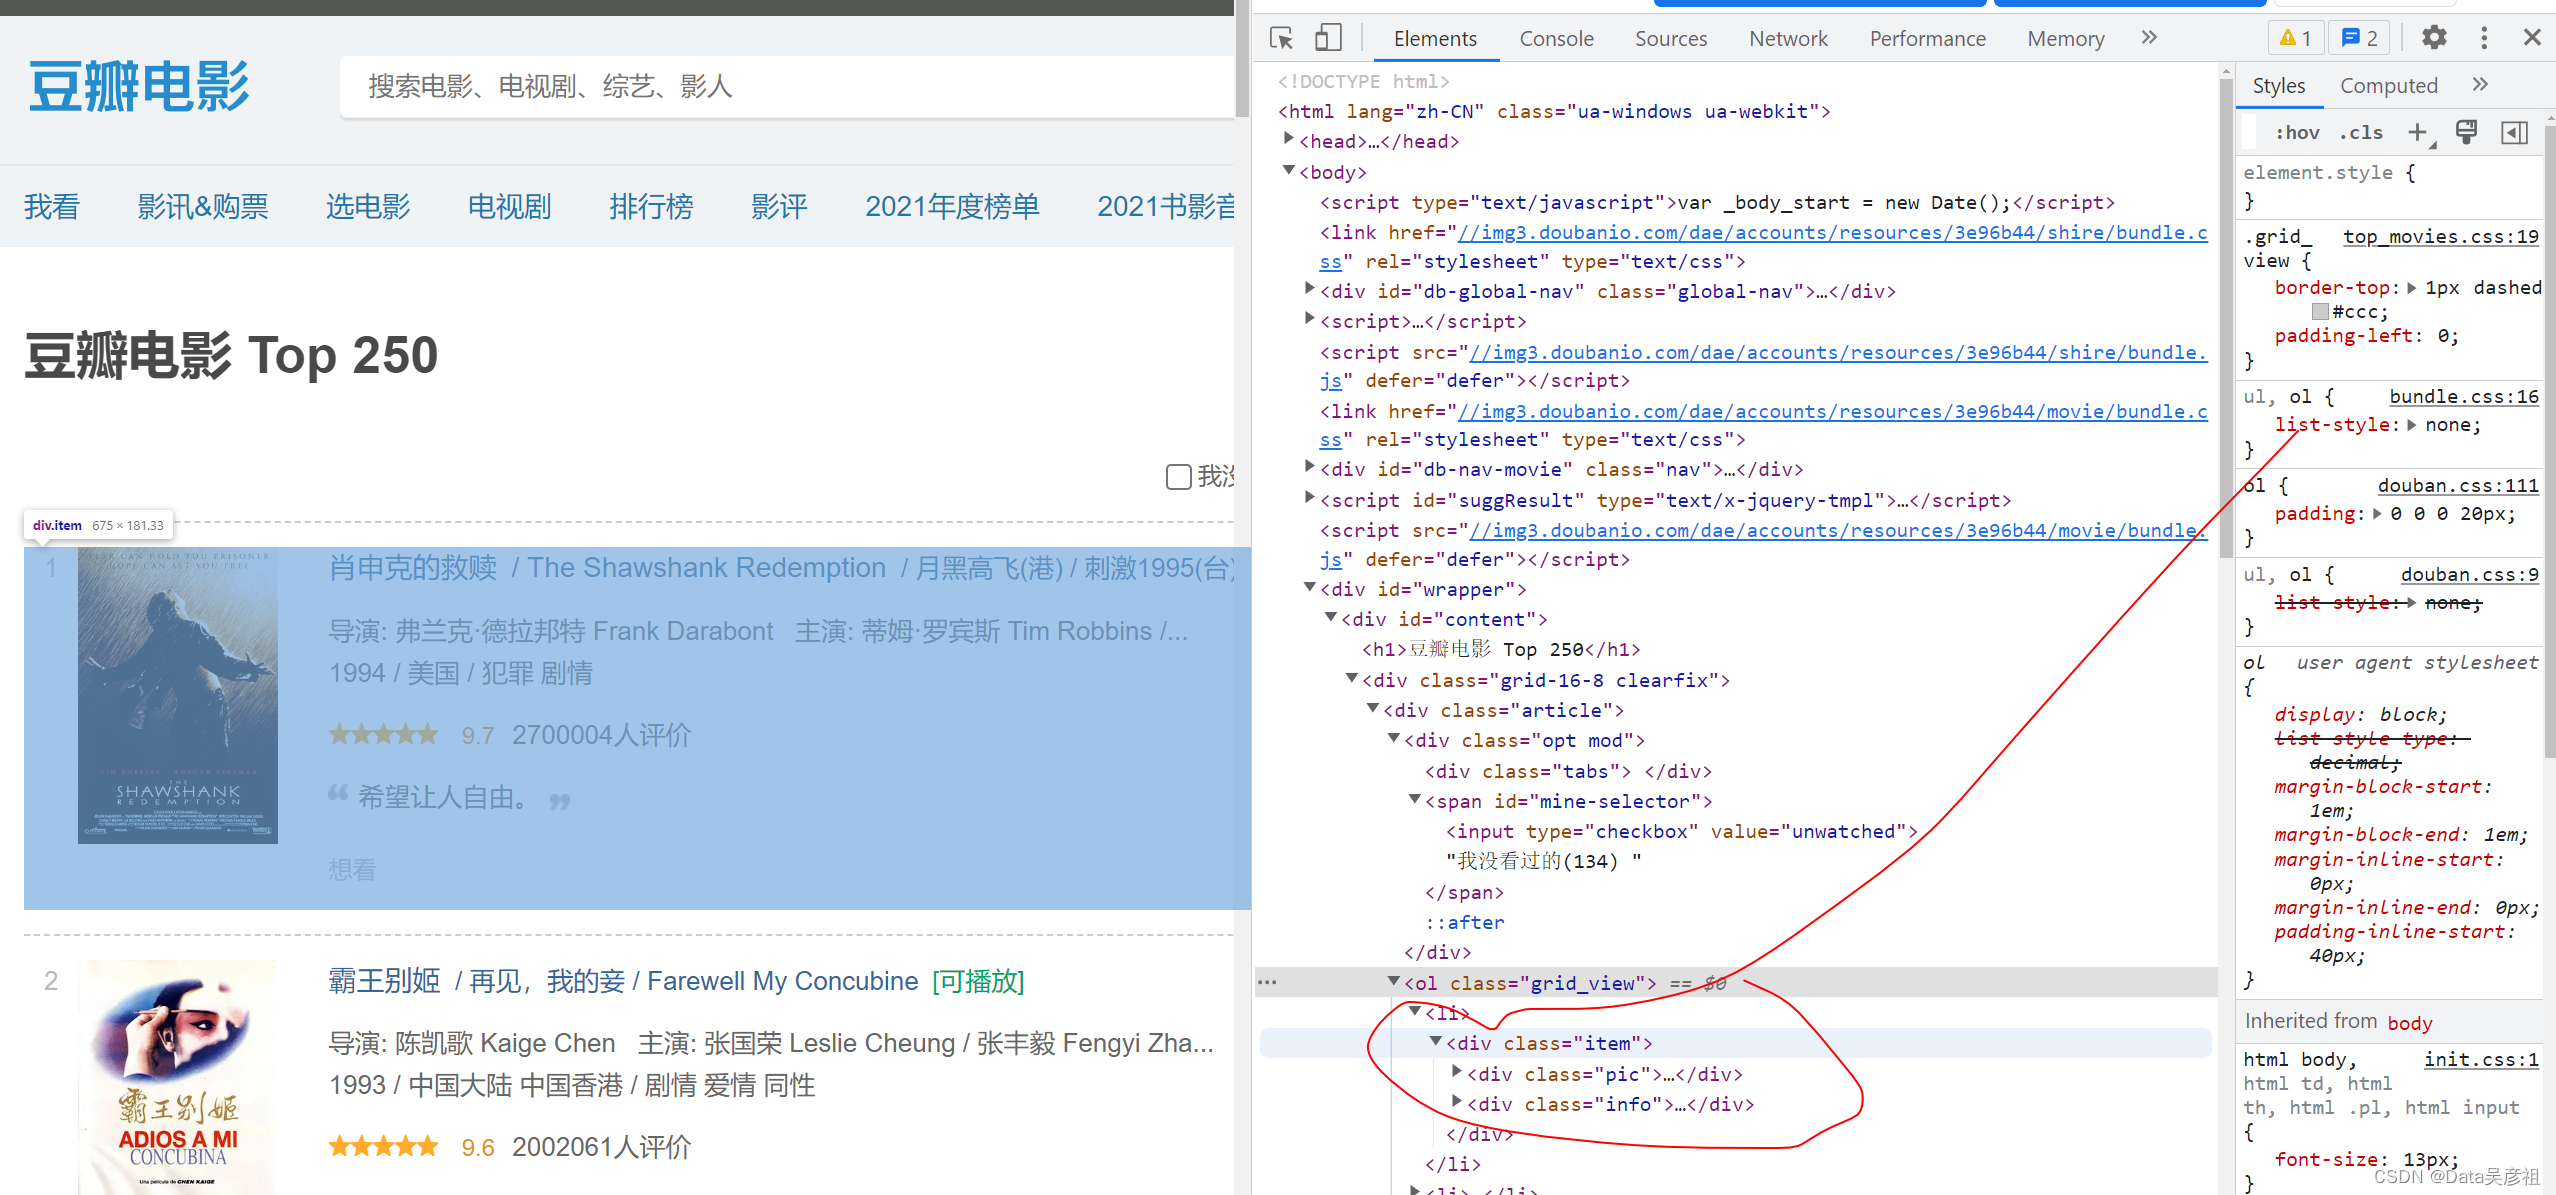Screen dimensions: 2556x1195
Task: Switch to the Elements tab
Action: (1435, 38)
